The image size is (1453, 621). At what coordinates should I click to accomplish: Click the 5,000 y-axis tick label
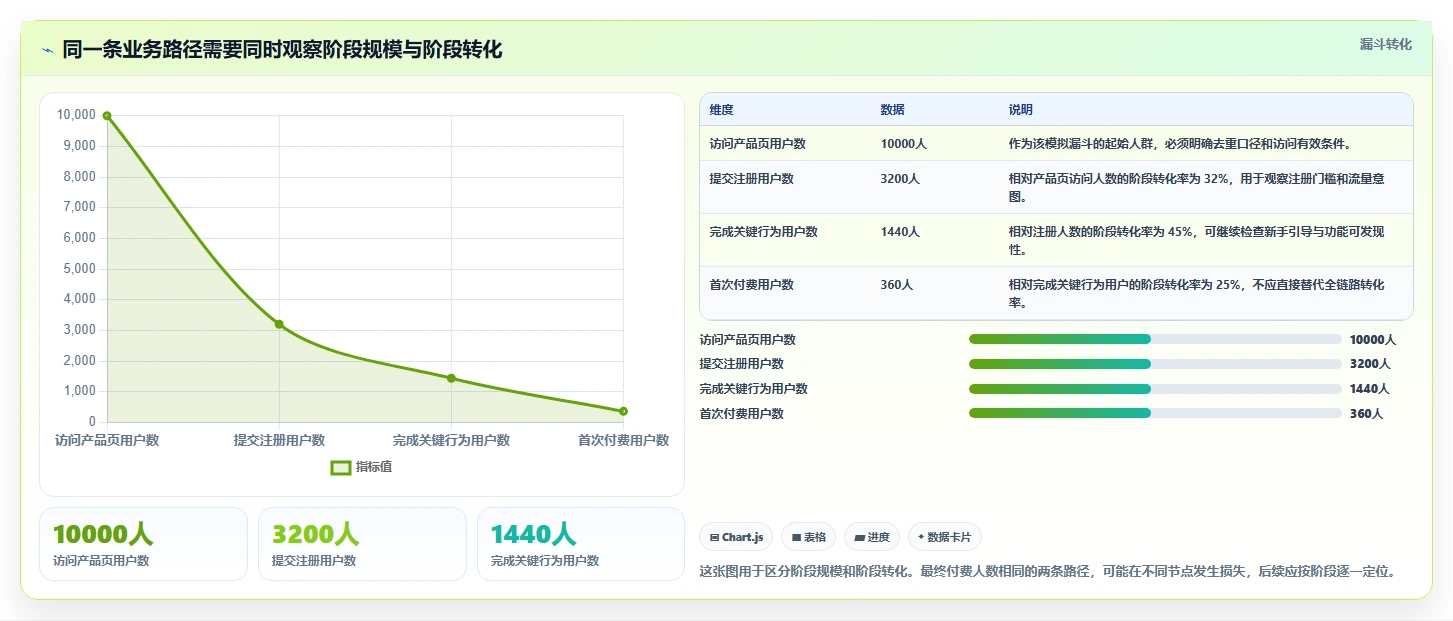tap(79, 269)
